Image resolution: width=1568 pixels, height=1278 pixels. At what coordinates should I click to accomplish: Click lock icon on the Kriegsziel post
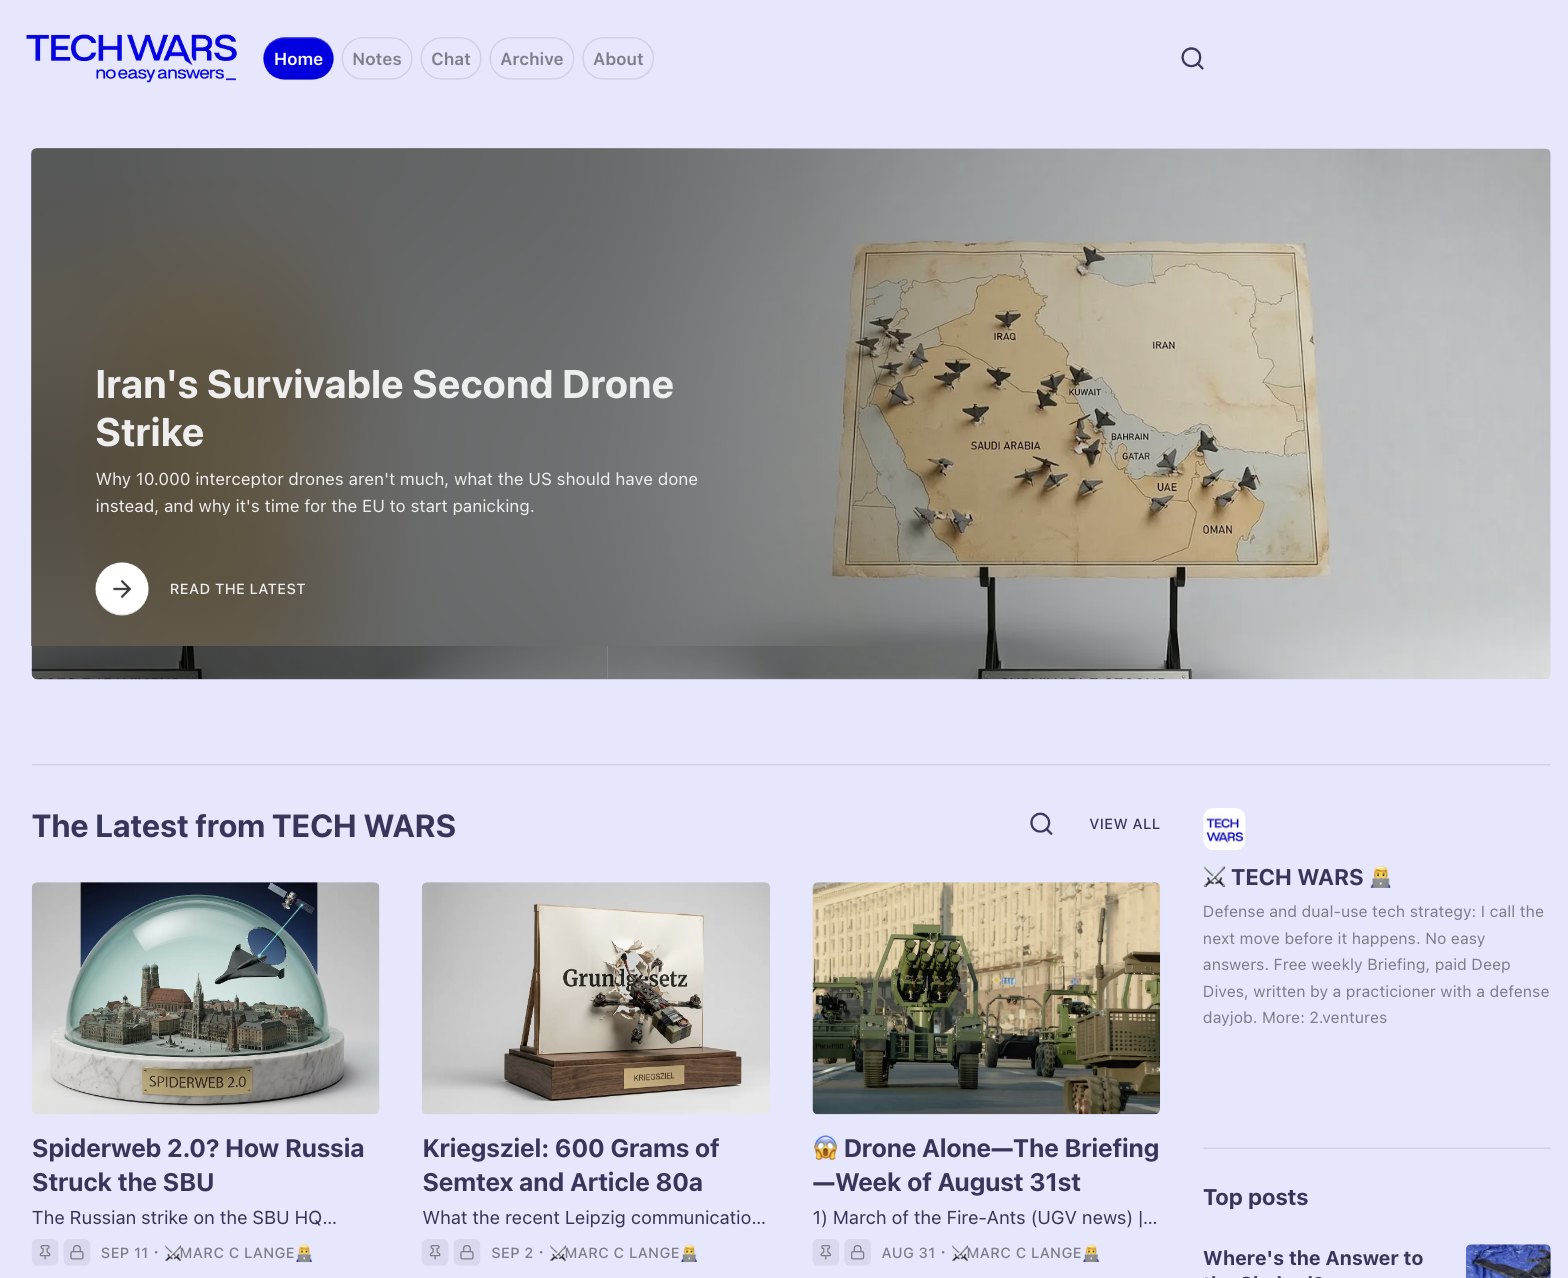[467, 1252]
